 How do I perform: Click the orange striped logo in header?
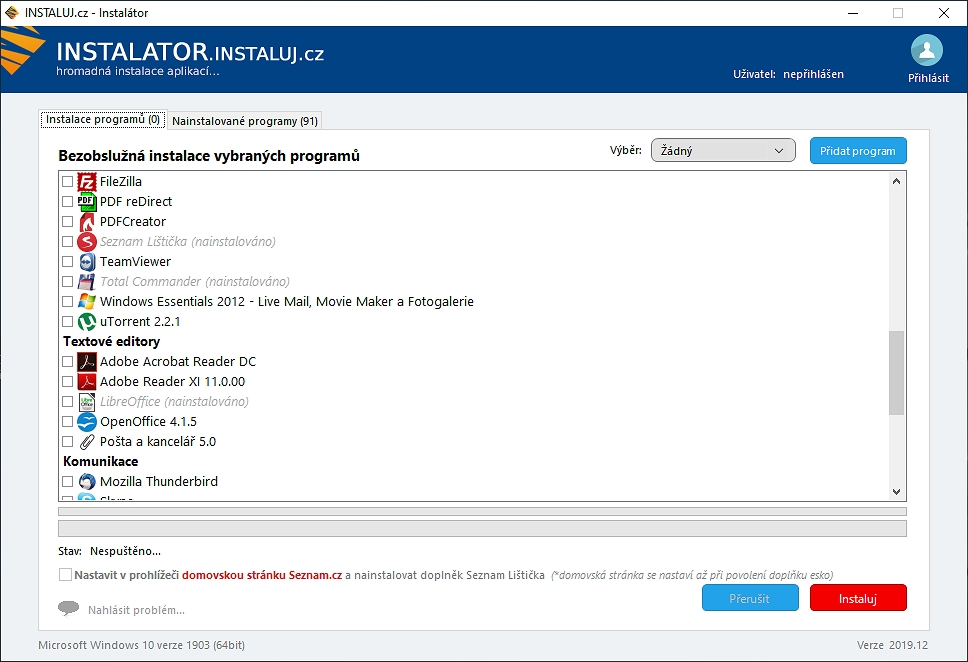click(x=23, y=52)
